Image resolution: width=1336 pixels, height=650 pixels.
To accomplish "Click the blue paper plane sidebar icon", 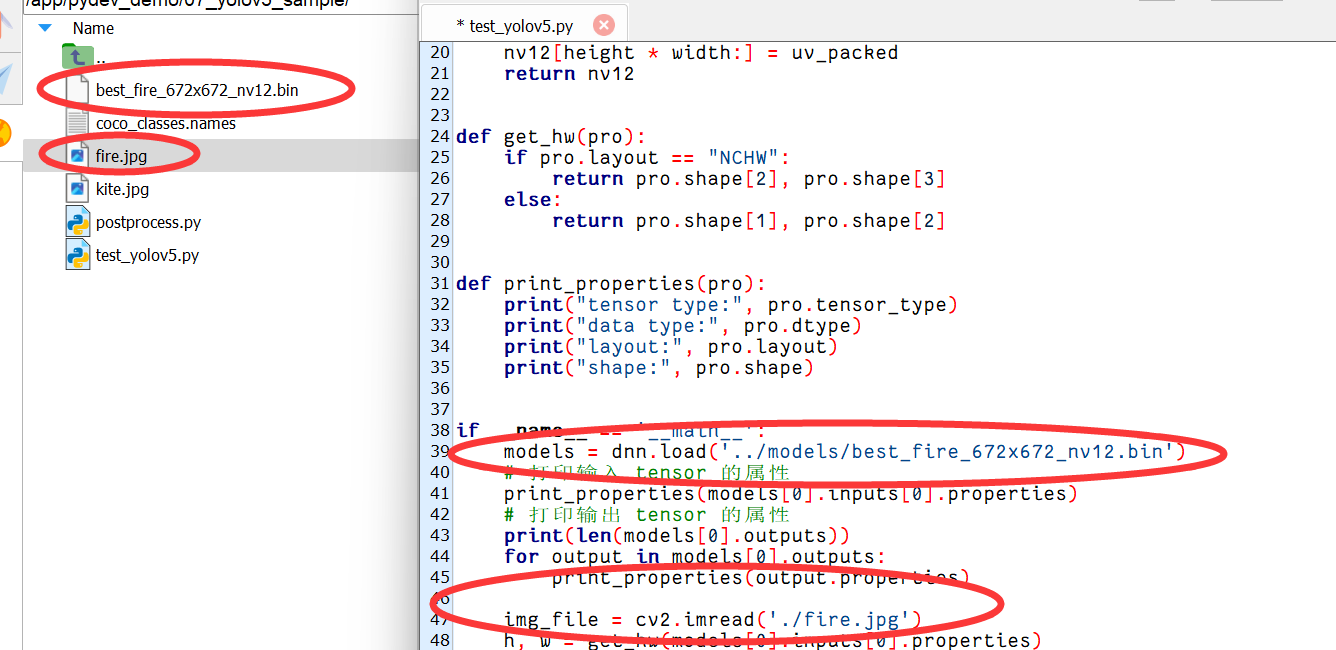I will pos(5,80).
